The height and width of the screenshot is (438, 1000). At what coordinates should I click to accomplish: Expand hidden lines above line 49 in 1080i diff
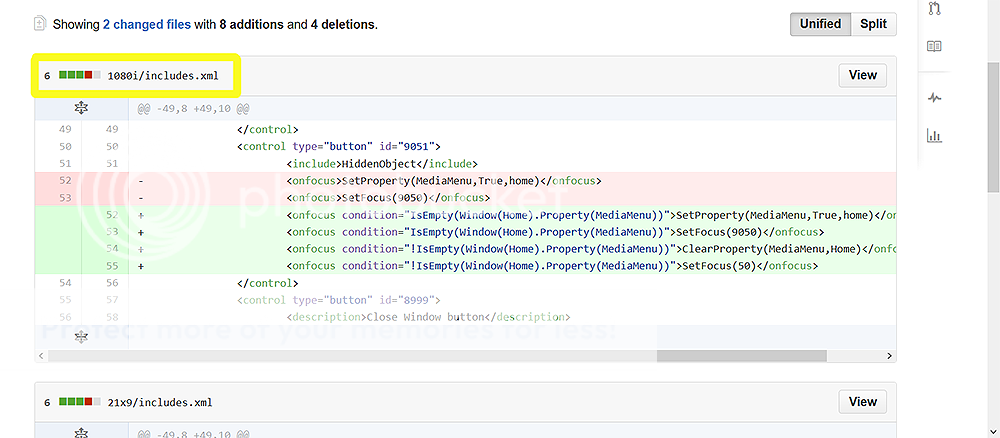tap(83, 108)
